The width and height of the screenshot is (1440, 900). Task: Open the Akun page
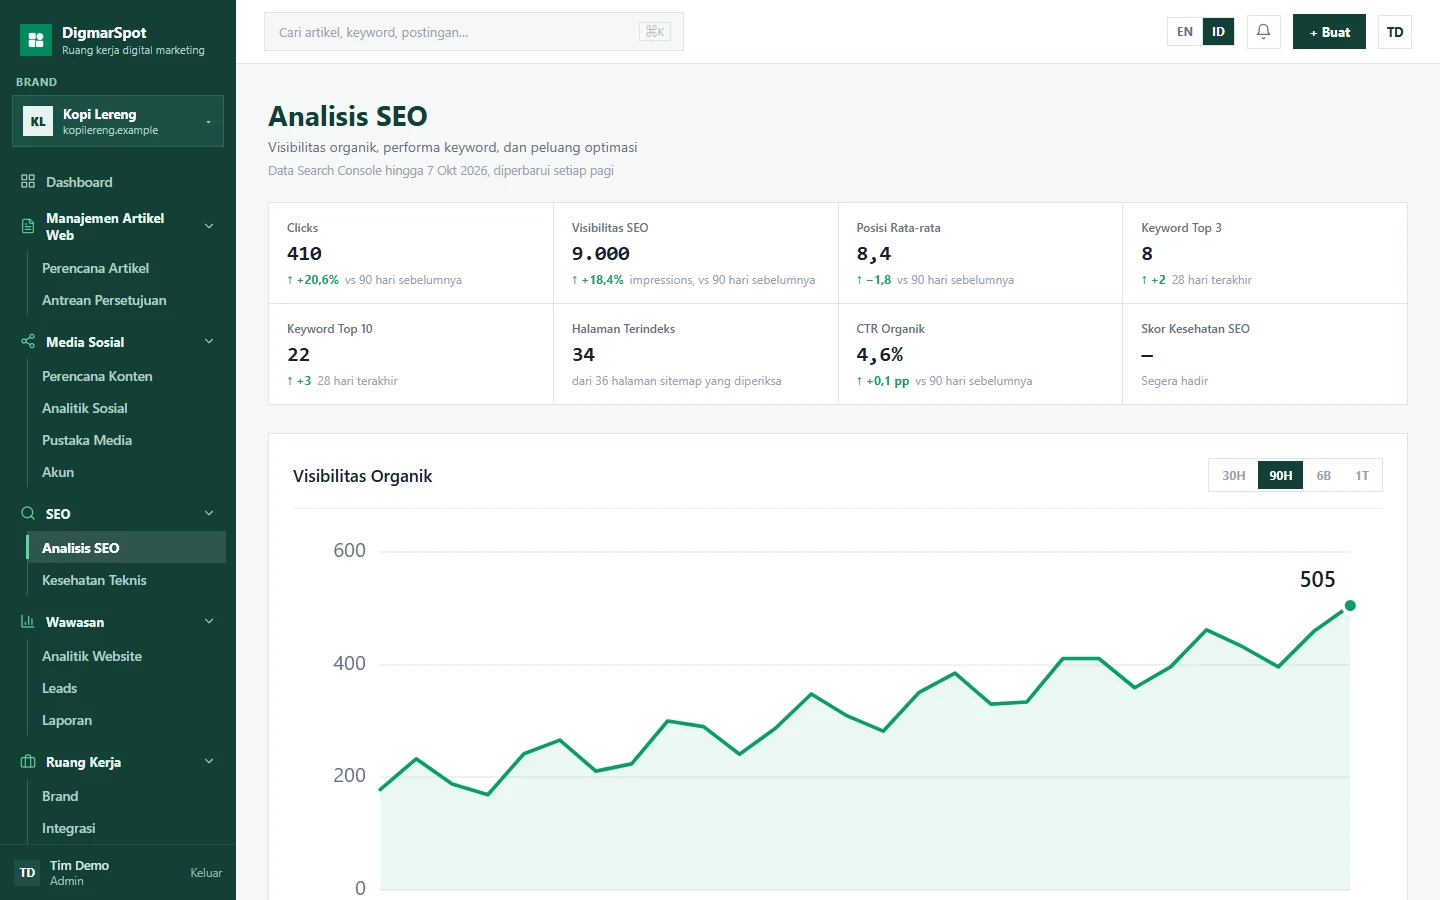click(126, 472)
